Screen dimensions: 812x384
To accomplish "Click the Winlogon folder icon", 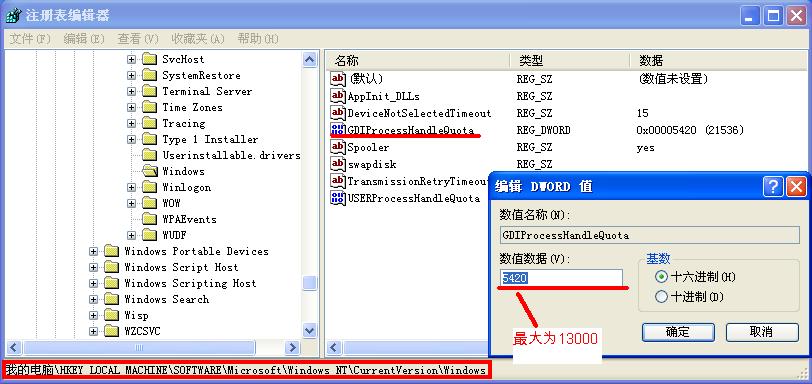I will point(150,187).
